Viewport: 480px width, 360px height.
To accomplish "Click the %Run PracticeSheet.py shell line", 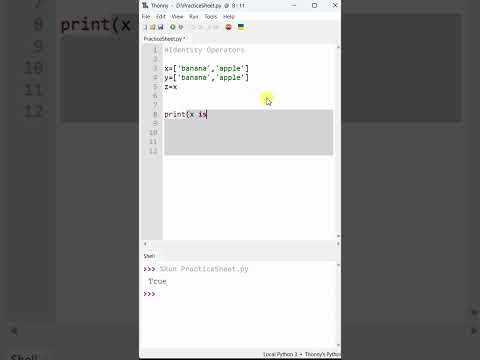I will (204, 269).
